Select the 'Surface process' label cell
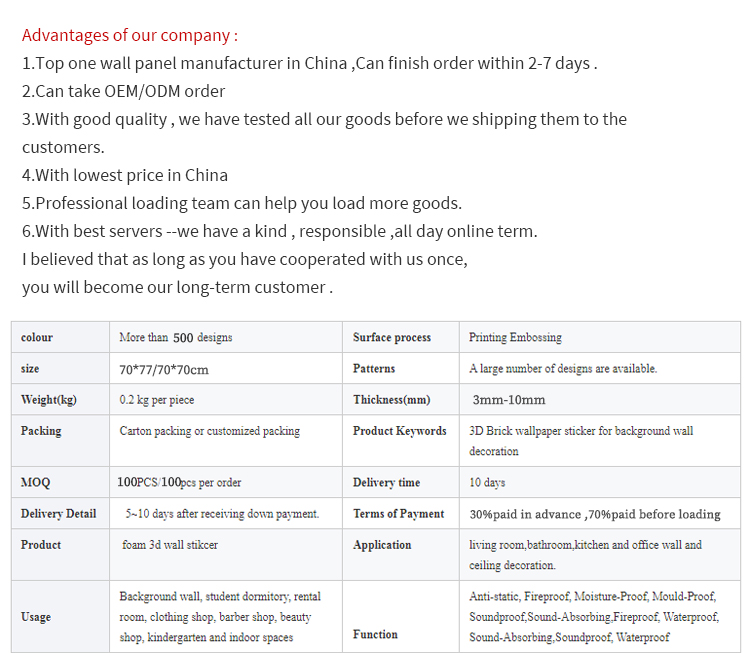The height and width of the screenshot is (653, 750). (392, 338)
